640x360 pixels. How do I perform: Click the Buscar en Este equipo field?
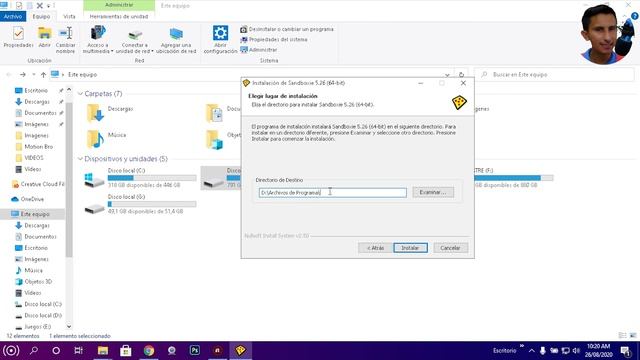pyautogui.click(x=554, y=75)
